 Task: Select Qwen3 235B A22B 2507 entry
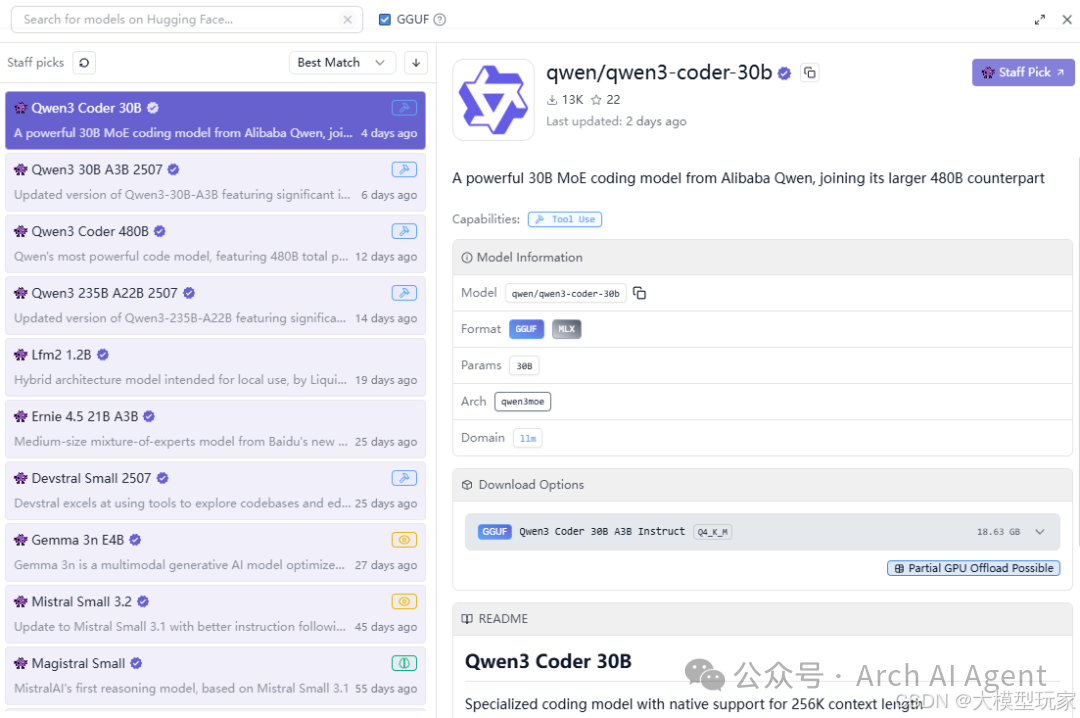point(215,305)
